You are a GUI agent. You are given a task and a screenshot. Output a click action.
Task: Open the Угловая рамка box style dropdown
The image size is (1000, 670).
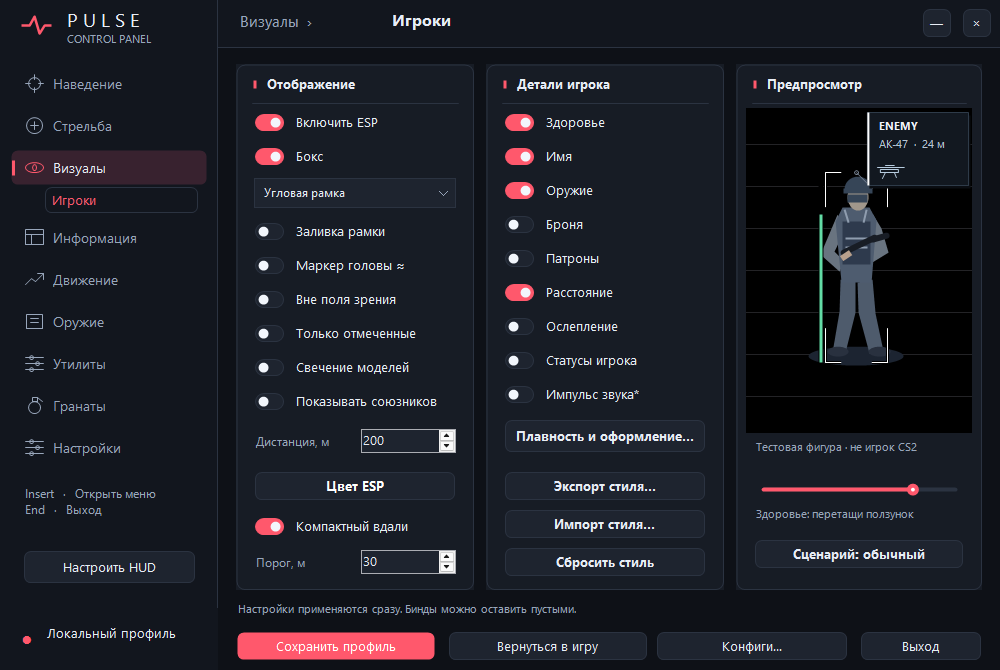355,193
